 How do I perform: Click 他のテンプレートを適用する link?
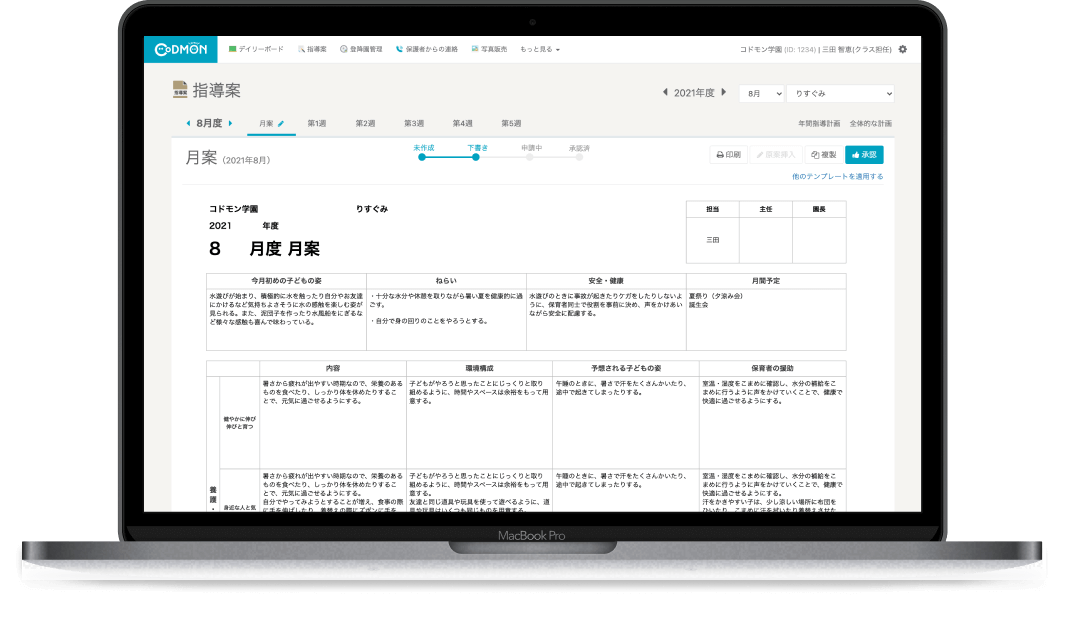pyautogui.click(x=837, y=176)
